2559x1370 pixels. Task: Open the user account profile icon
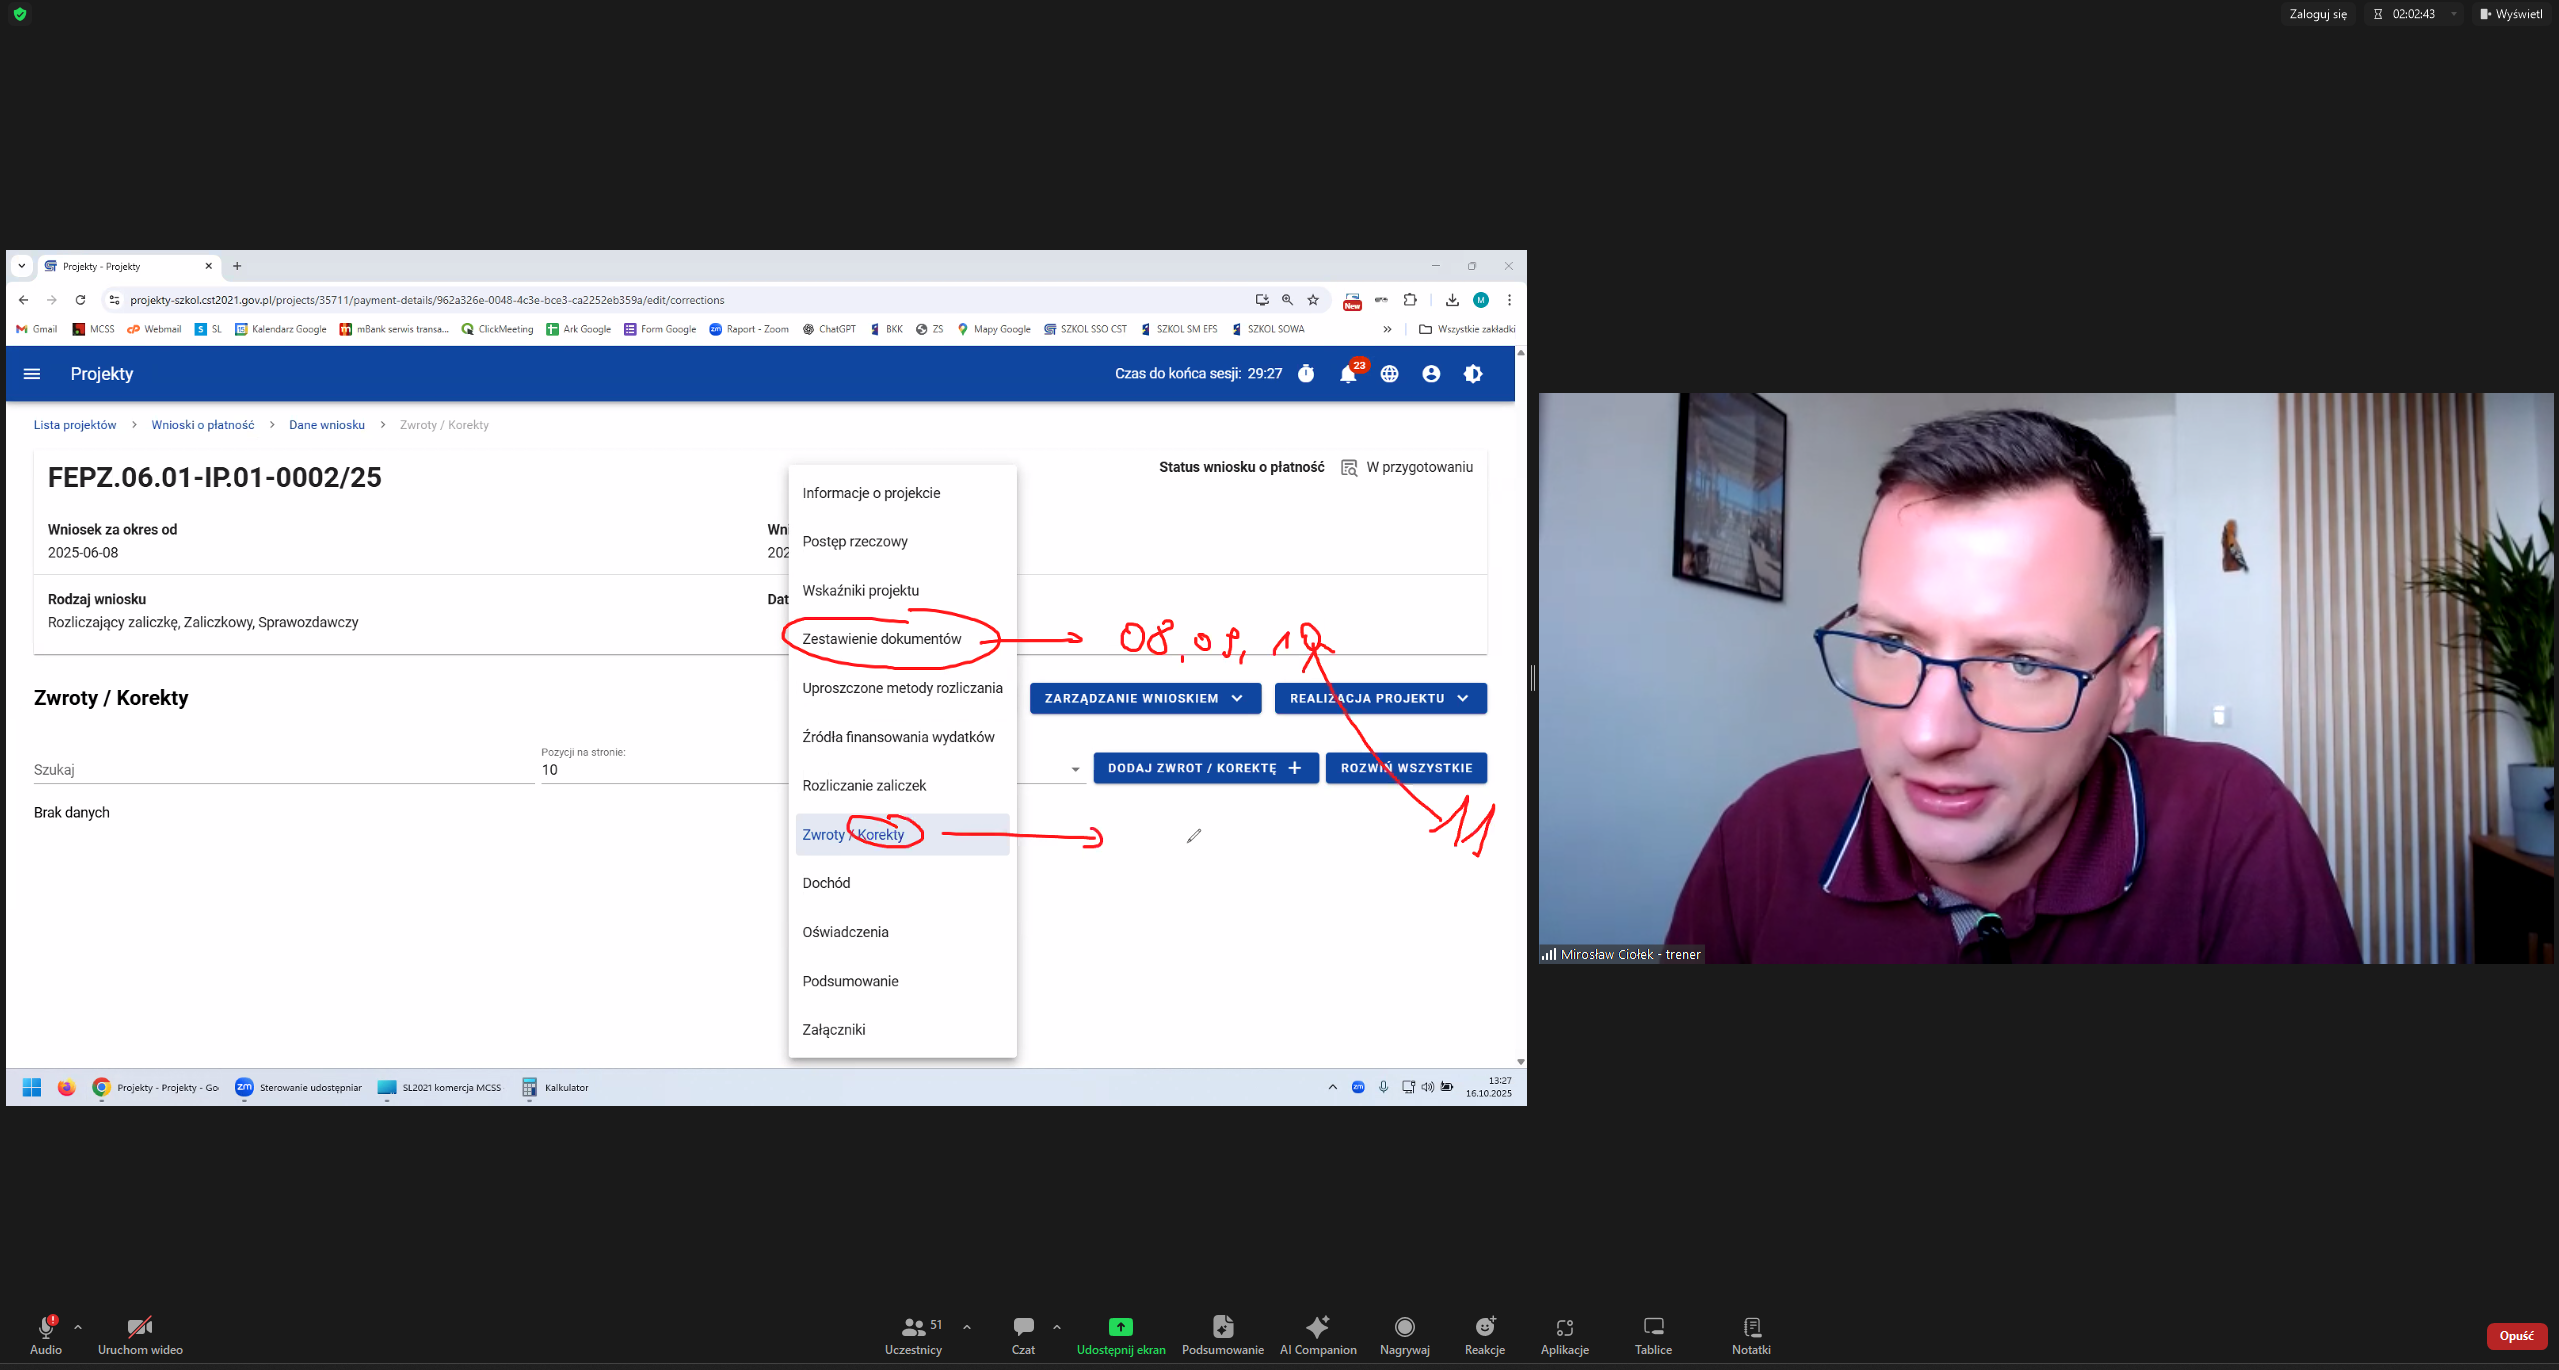[1431, 374]
